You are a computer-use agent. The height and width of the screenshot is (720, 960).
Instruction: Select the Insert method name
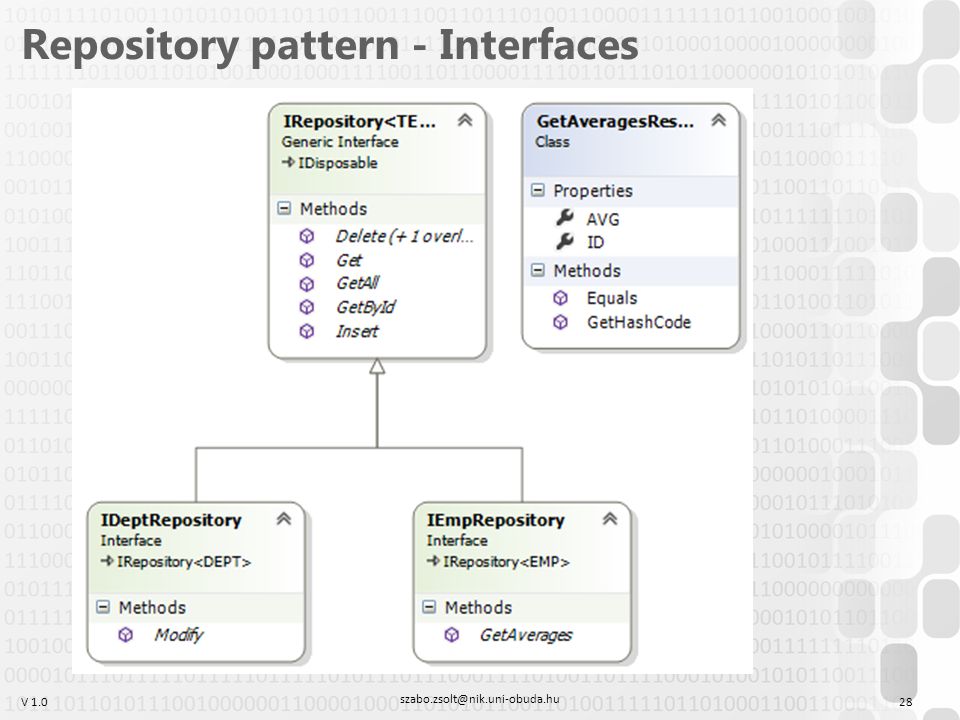(x=357, y=331)
